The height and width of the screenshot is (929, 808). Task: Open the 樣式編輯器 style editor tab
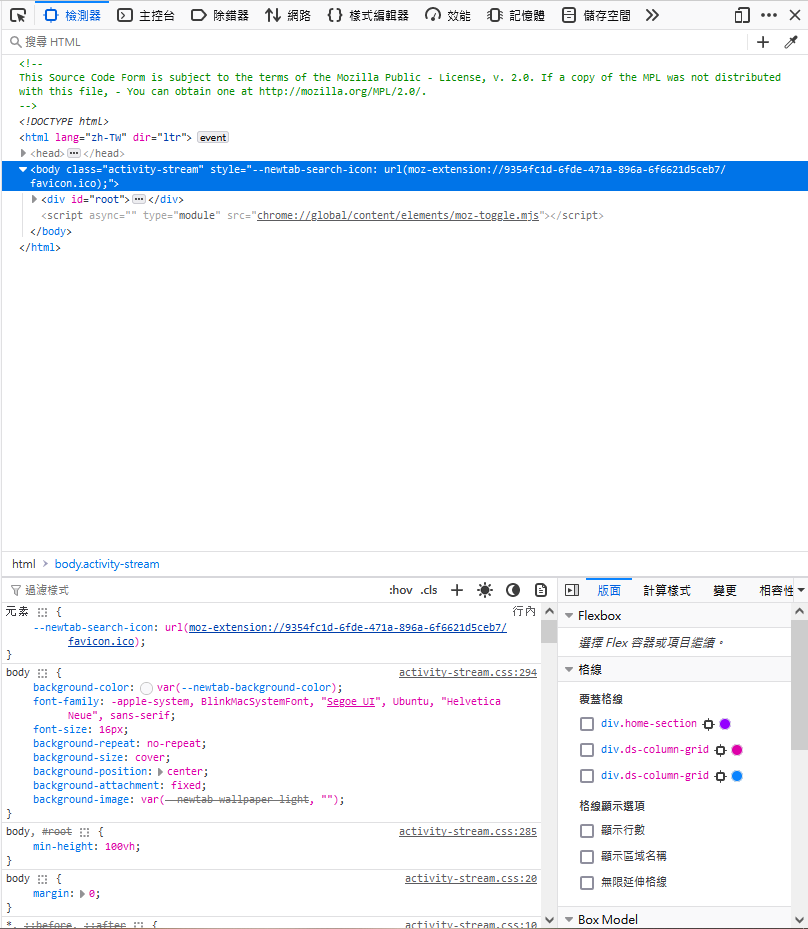(368, 15)
